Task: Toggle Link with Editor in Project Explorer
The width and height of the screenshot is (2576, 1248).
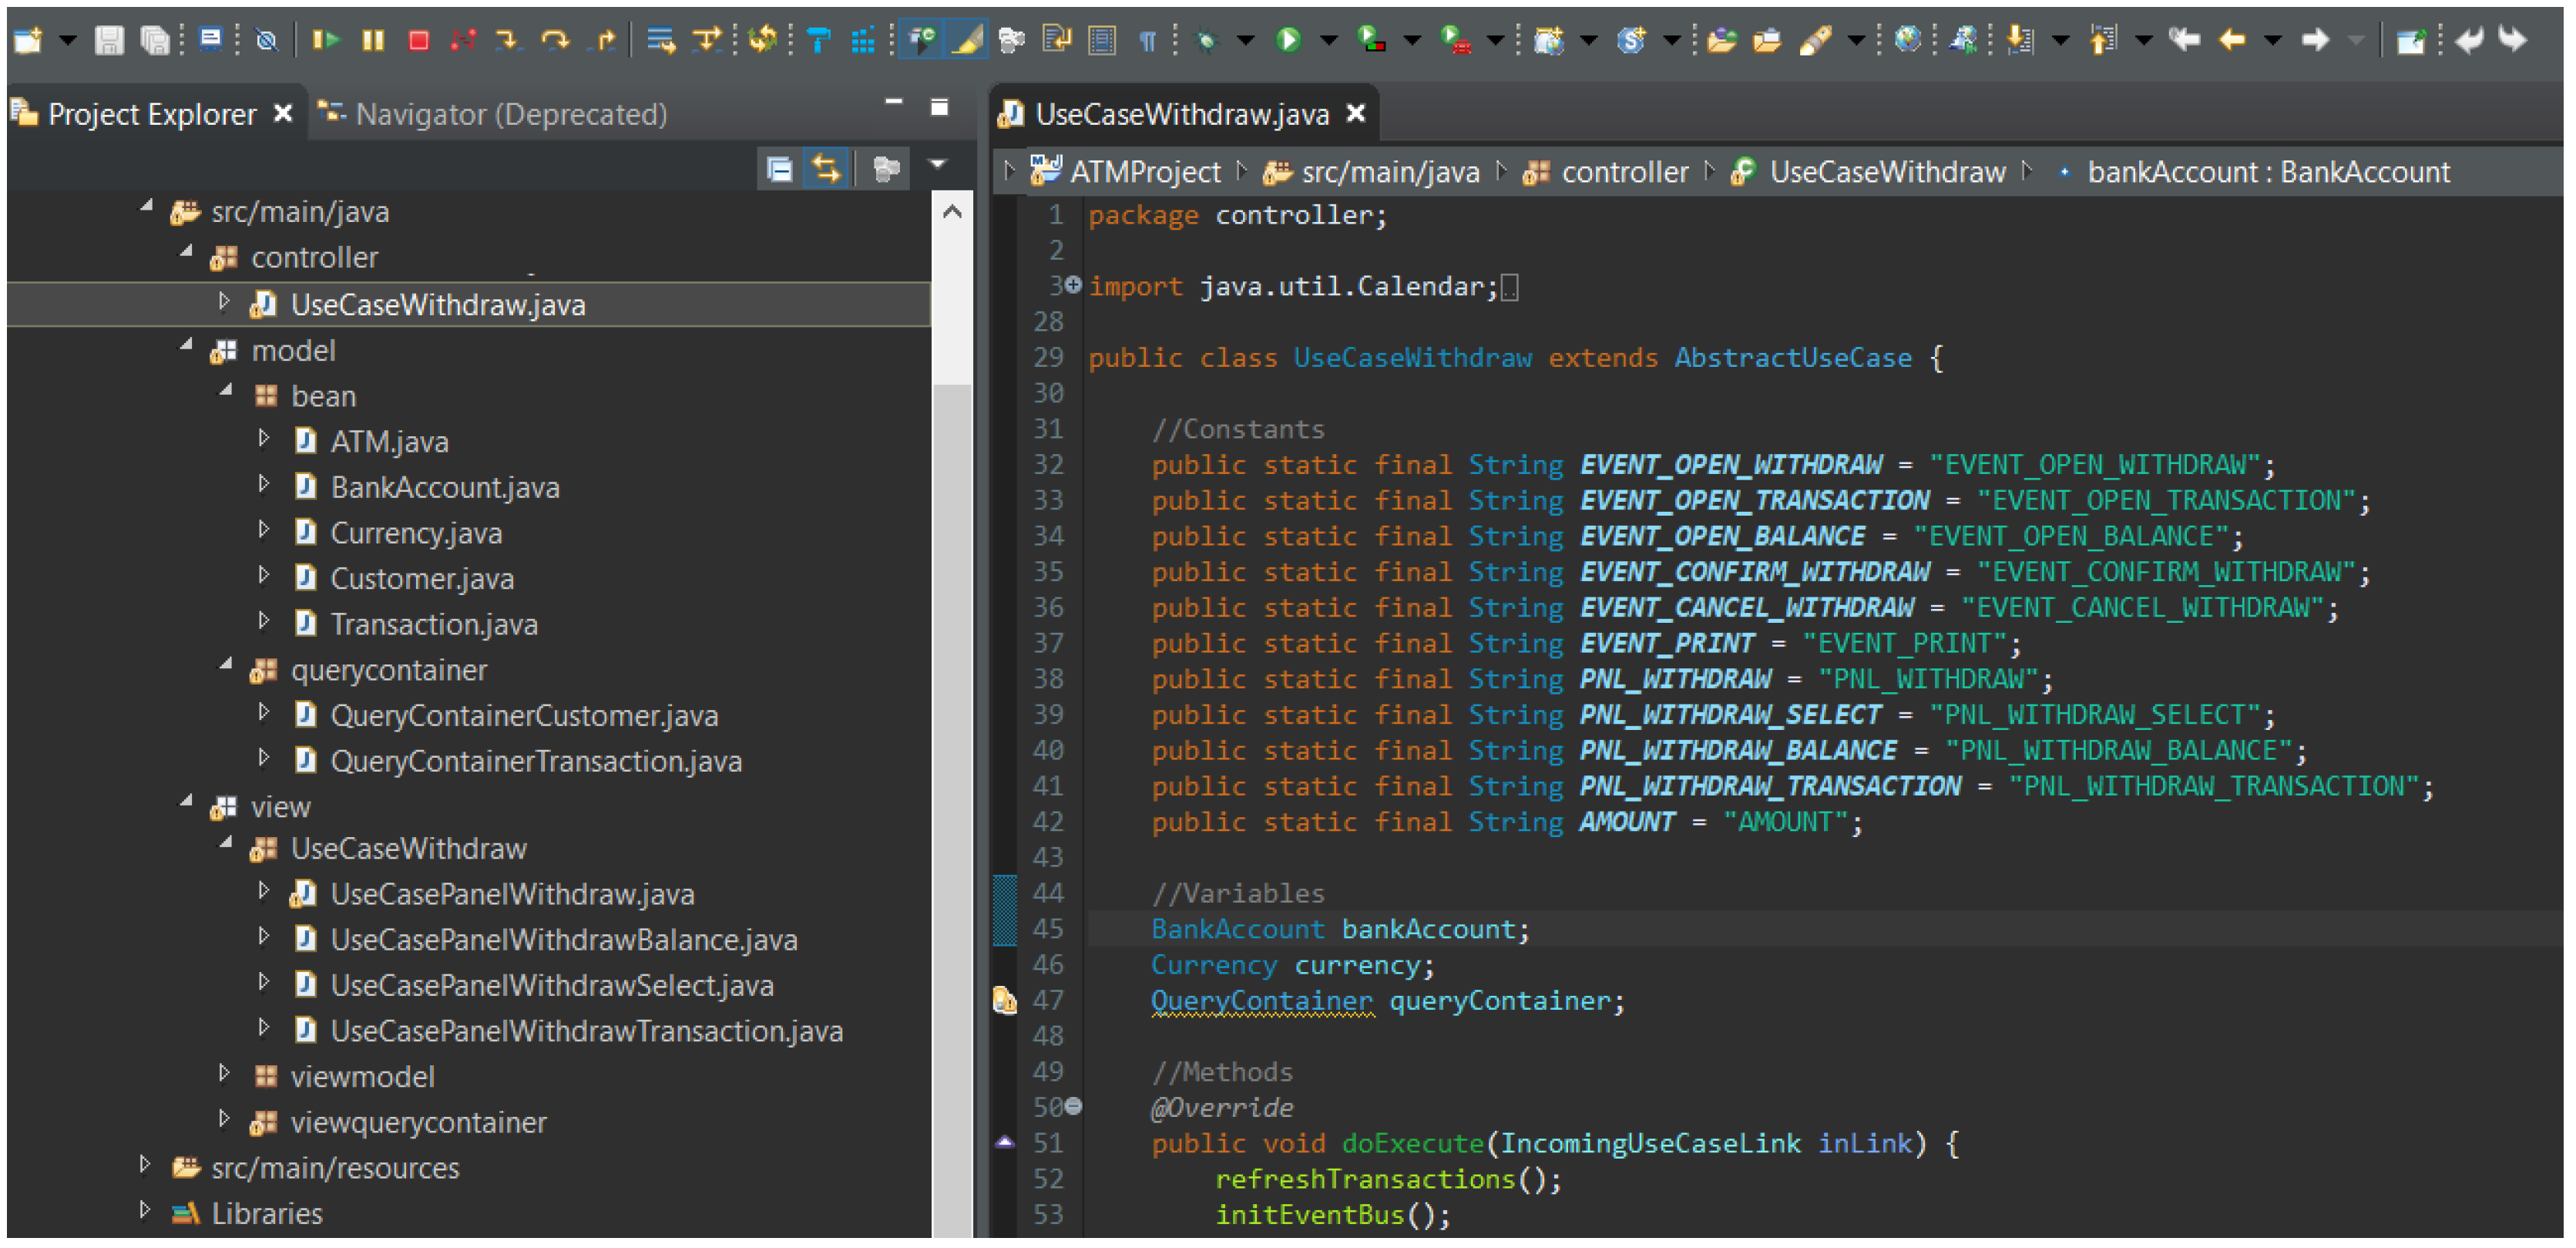Action: (826, 169)
